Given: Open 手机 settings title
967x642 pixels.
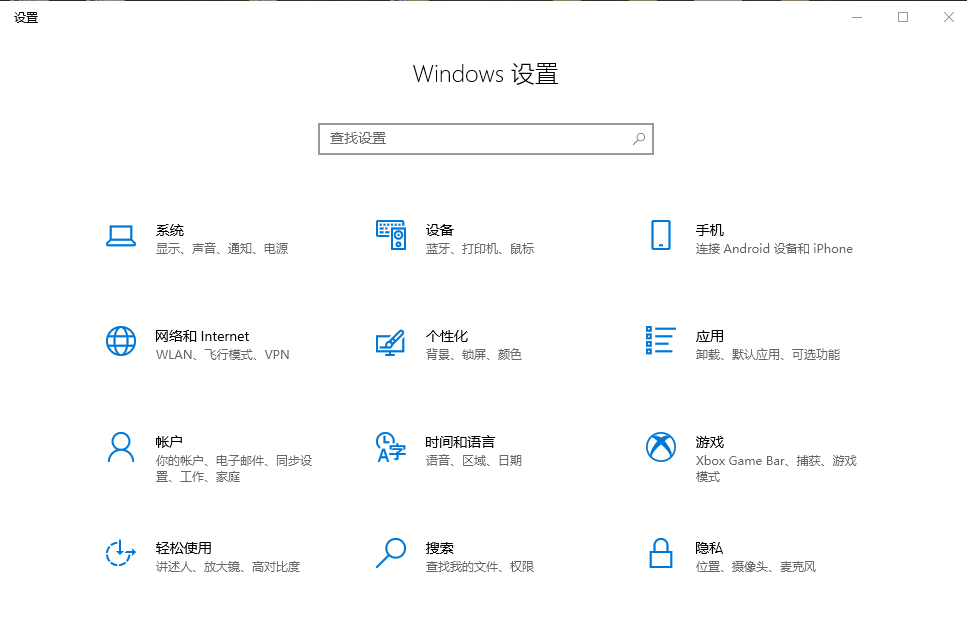Looking at the screenshot, I should (x=710, y=231).
